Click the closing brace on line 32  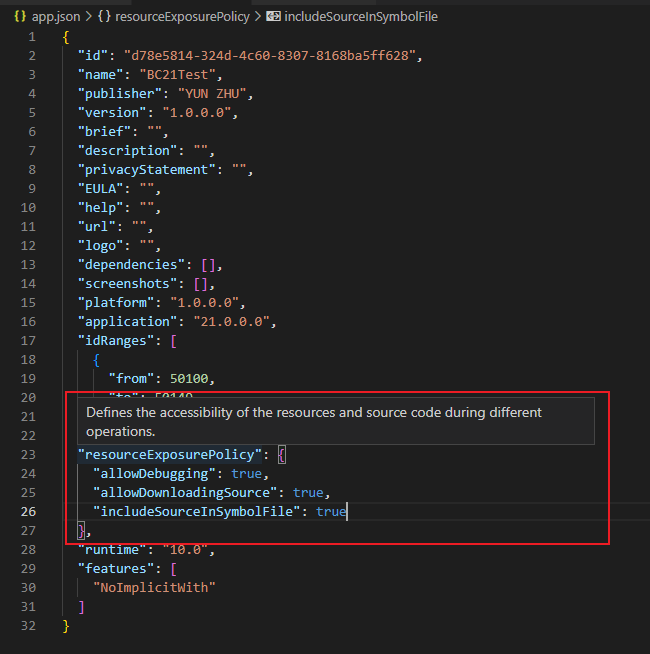(66, 626)
